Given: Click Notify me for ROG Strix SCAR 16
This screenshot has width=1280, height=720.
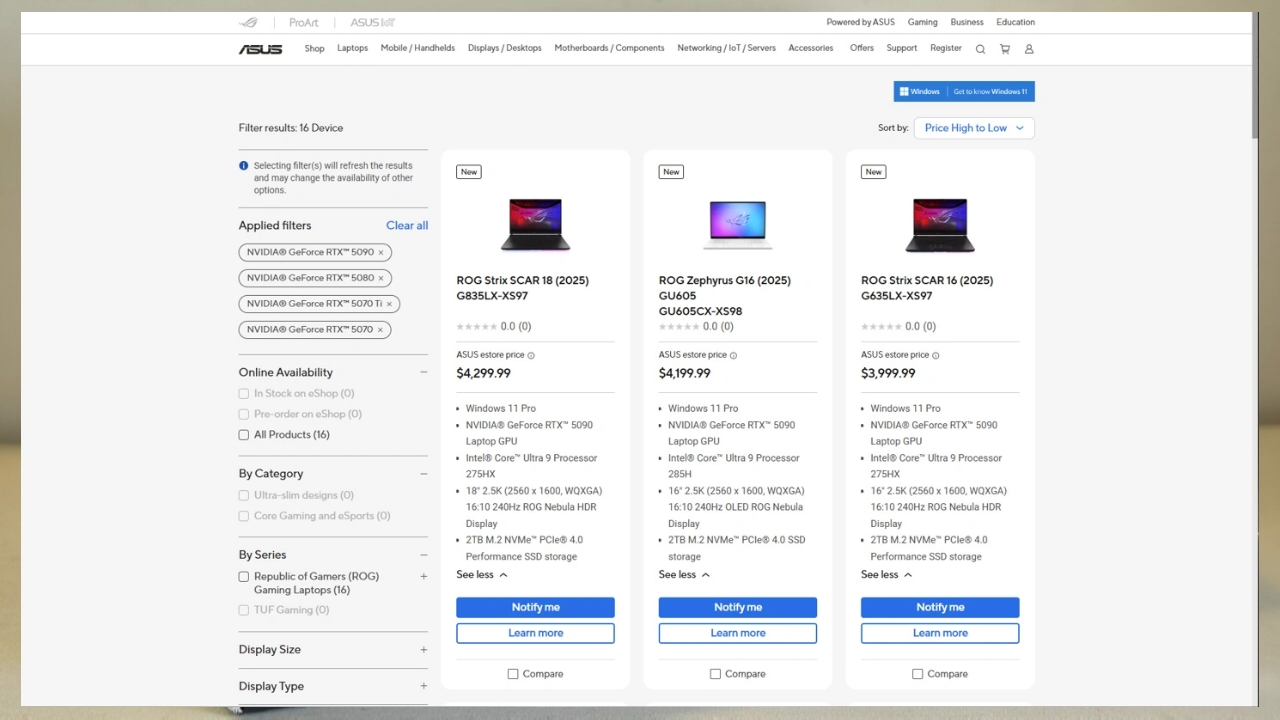Looking at the screenshot, I should pos(939,607).
